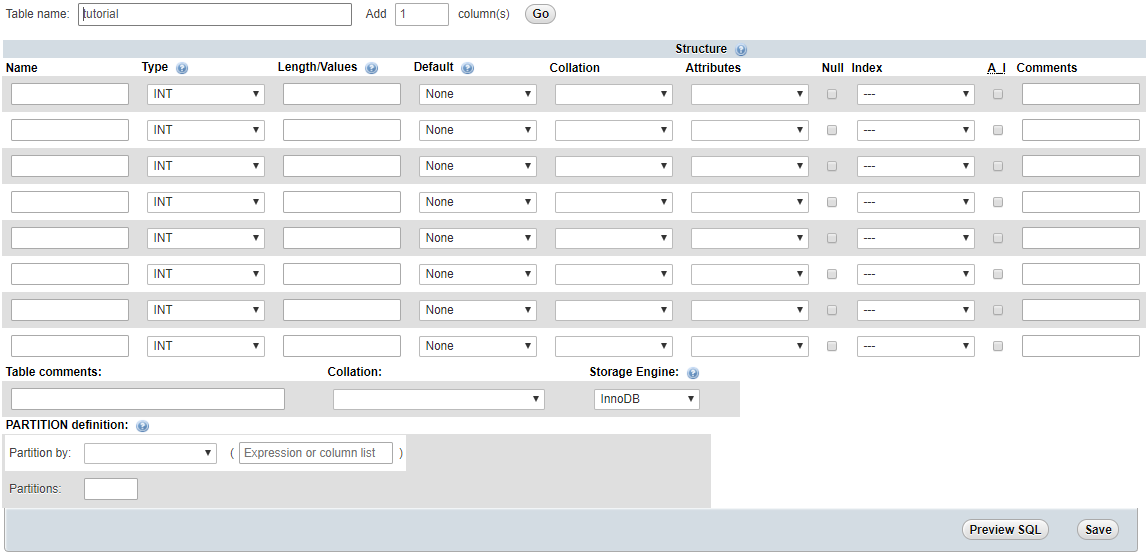Open help icon next to Storage Engine label
1146x559 pixels.
click(x=693, y=373)
